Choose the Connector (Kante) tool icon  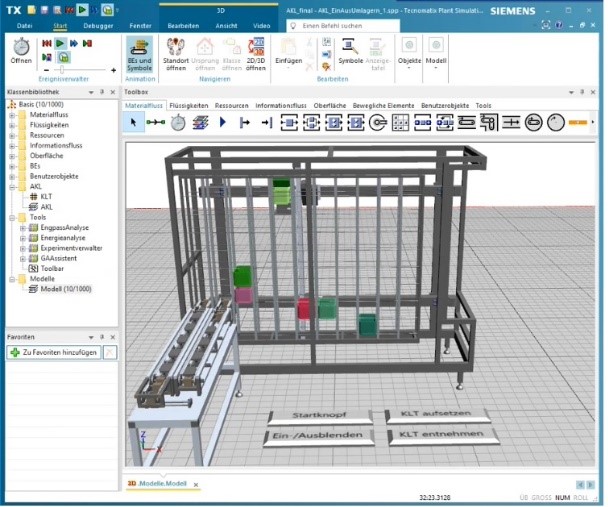(155, 122)
